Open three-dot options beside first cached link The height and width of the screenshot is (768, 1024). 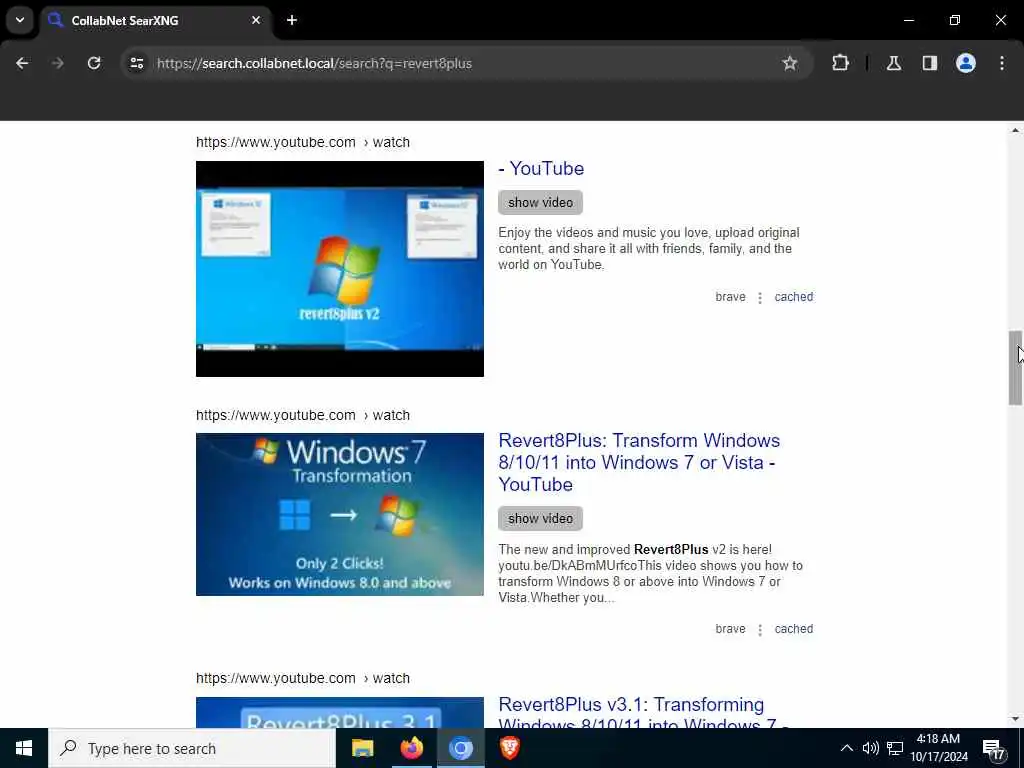[760, 298]
